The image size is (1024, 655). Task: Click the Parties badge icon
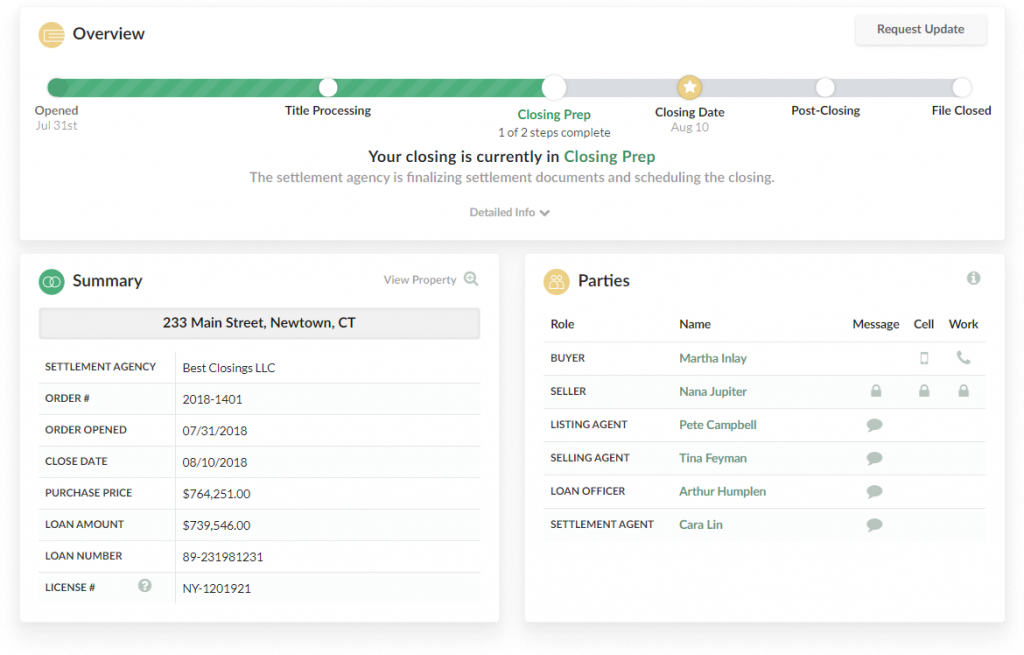click(x=556, y=281)
